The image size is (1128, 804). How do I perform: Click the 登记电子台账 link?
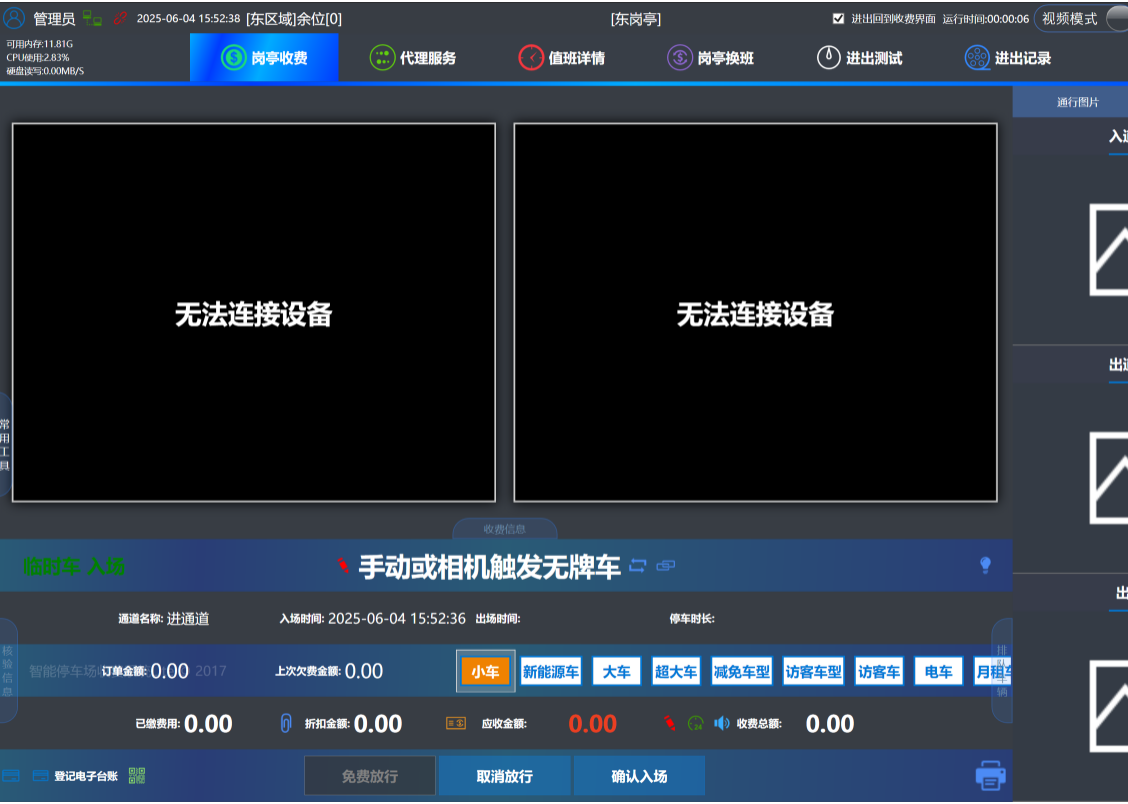[x=86, y=776]
